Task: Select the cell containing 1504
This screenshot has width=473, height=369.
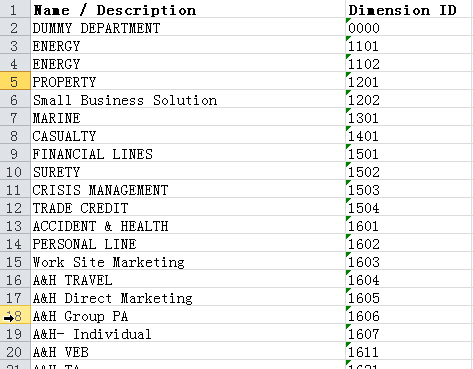Action: (x=408, y=208)
